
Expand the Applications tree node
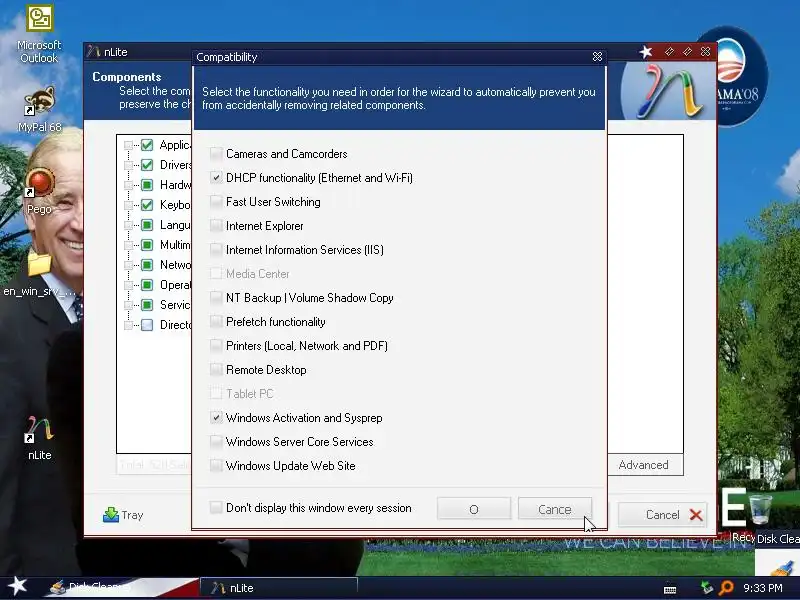(129, 145)
